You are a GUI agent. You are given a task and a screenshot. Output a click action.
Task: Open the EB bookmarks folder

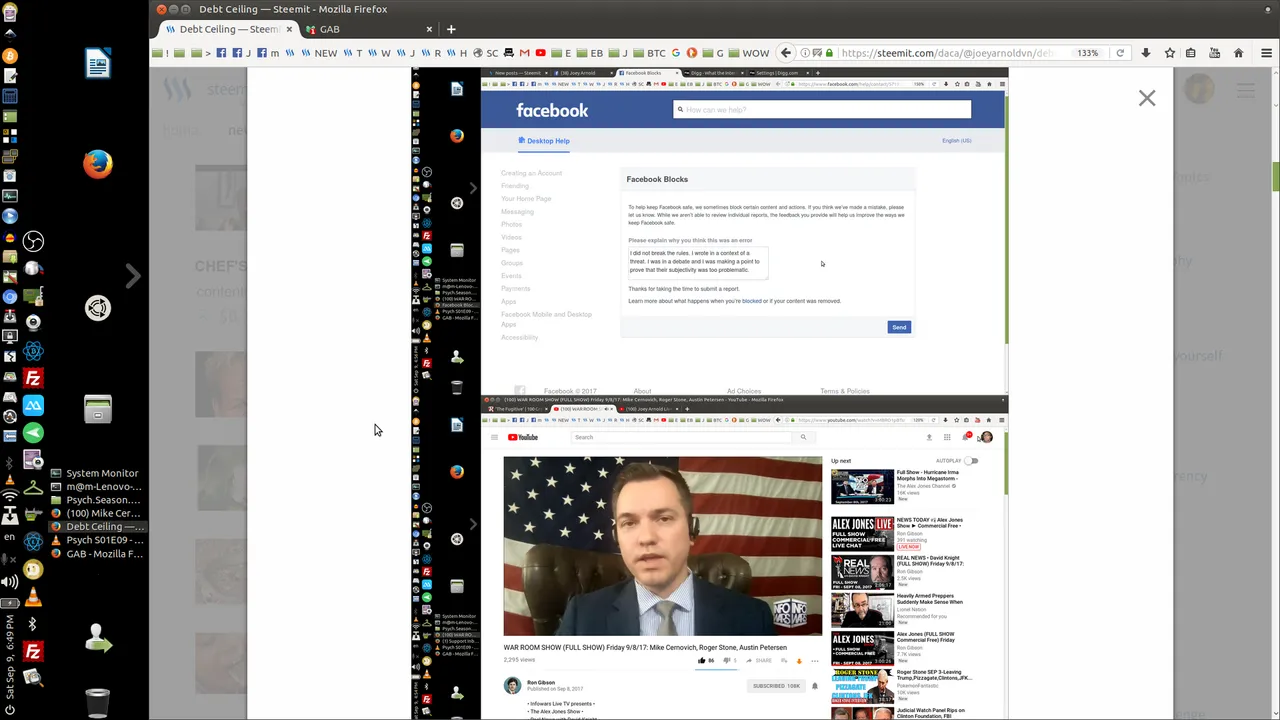590,53
